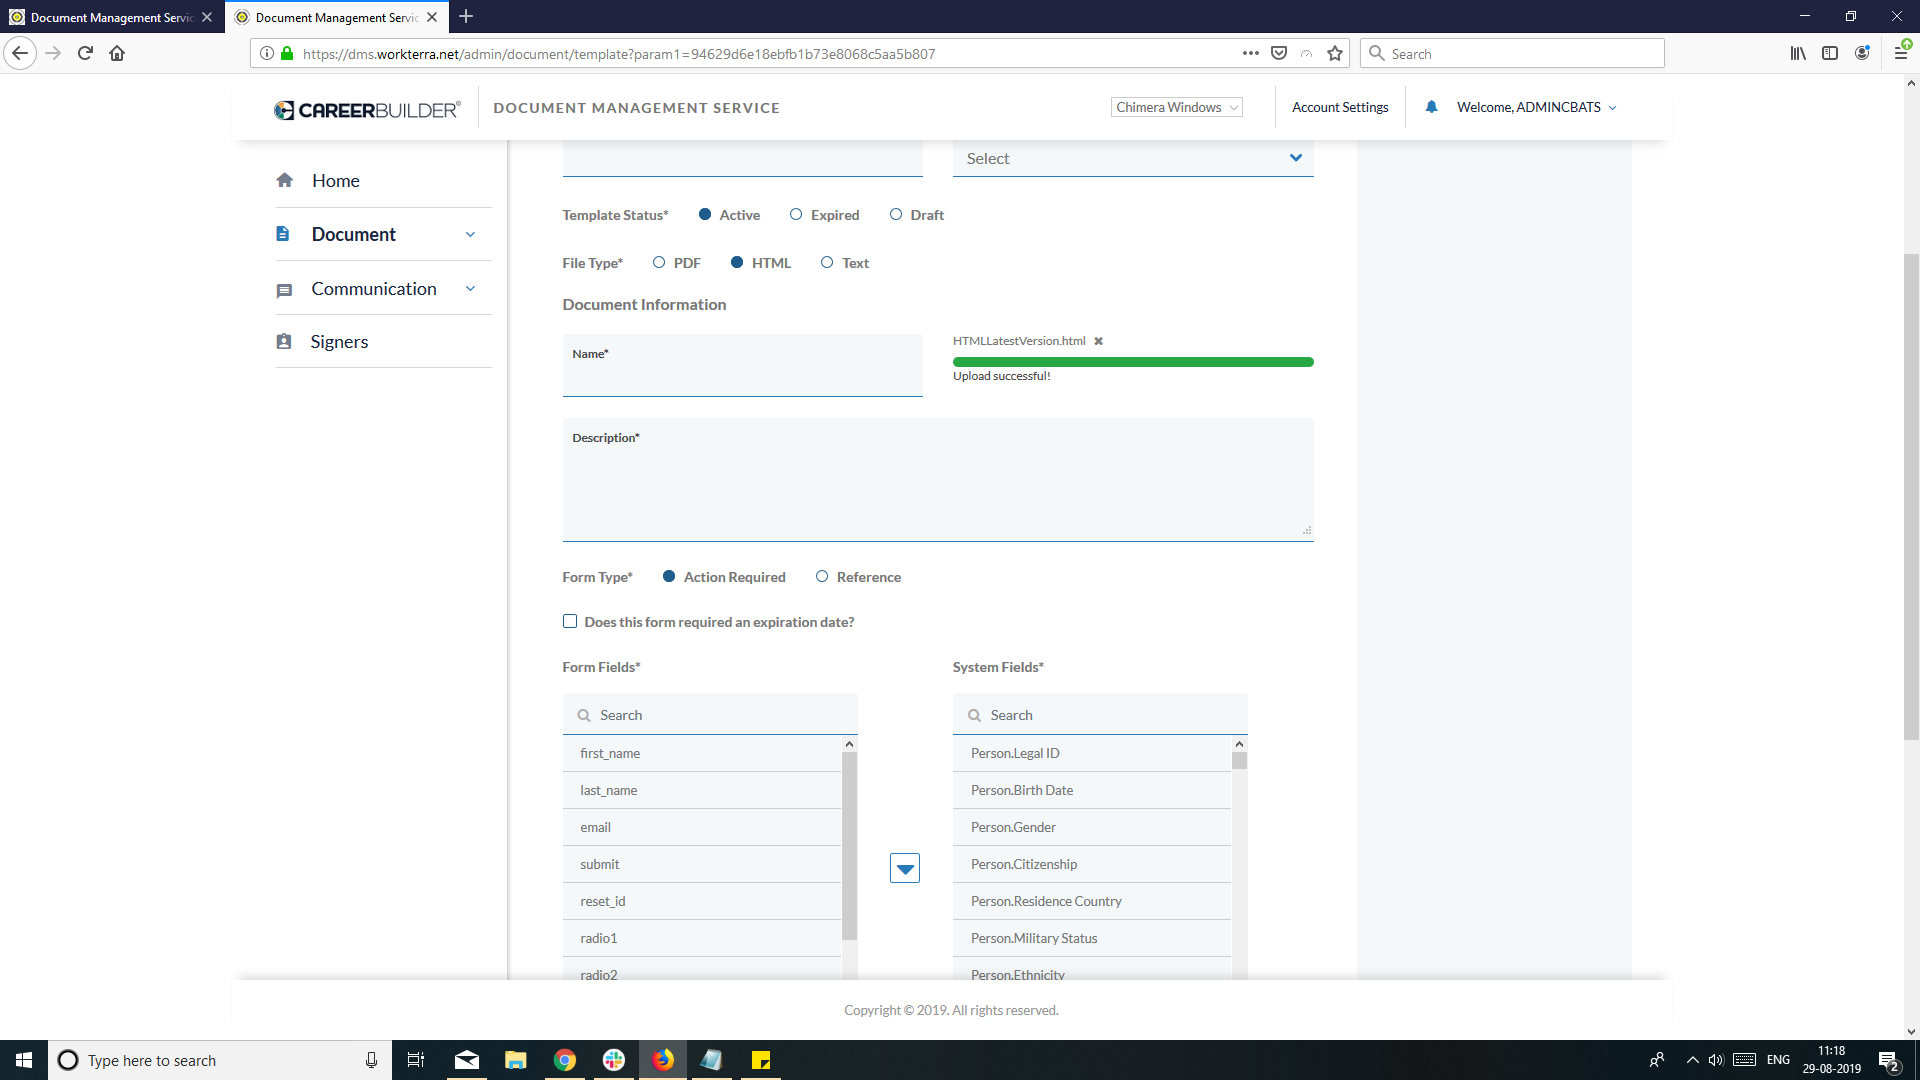The height and width of the screenshot is (1080, 1920).
Task: Open Account Settings link
Action: click(x=1339, y=108)
